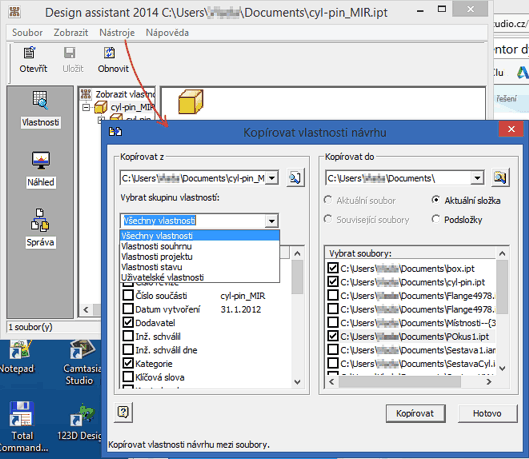The width and height of the screenshot is (529, 459).
Task: Click the copy dialog title bar icon
Action: coord(115,132)
